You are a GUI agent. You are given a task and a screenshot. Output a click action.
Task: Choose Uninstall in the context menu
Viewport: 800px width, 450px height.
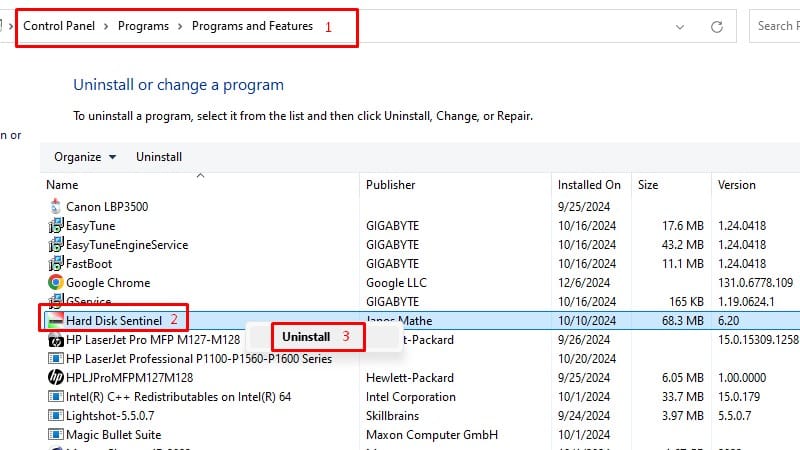(306, 337)
